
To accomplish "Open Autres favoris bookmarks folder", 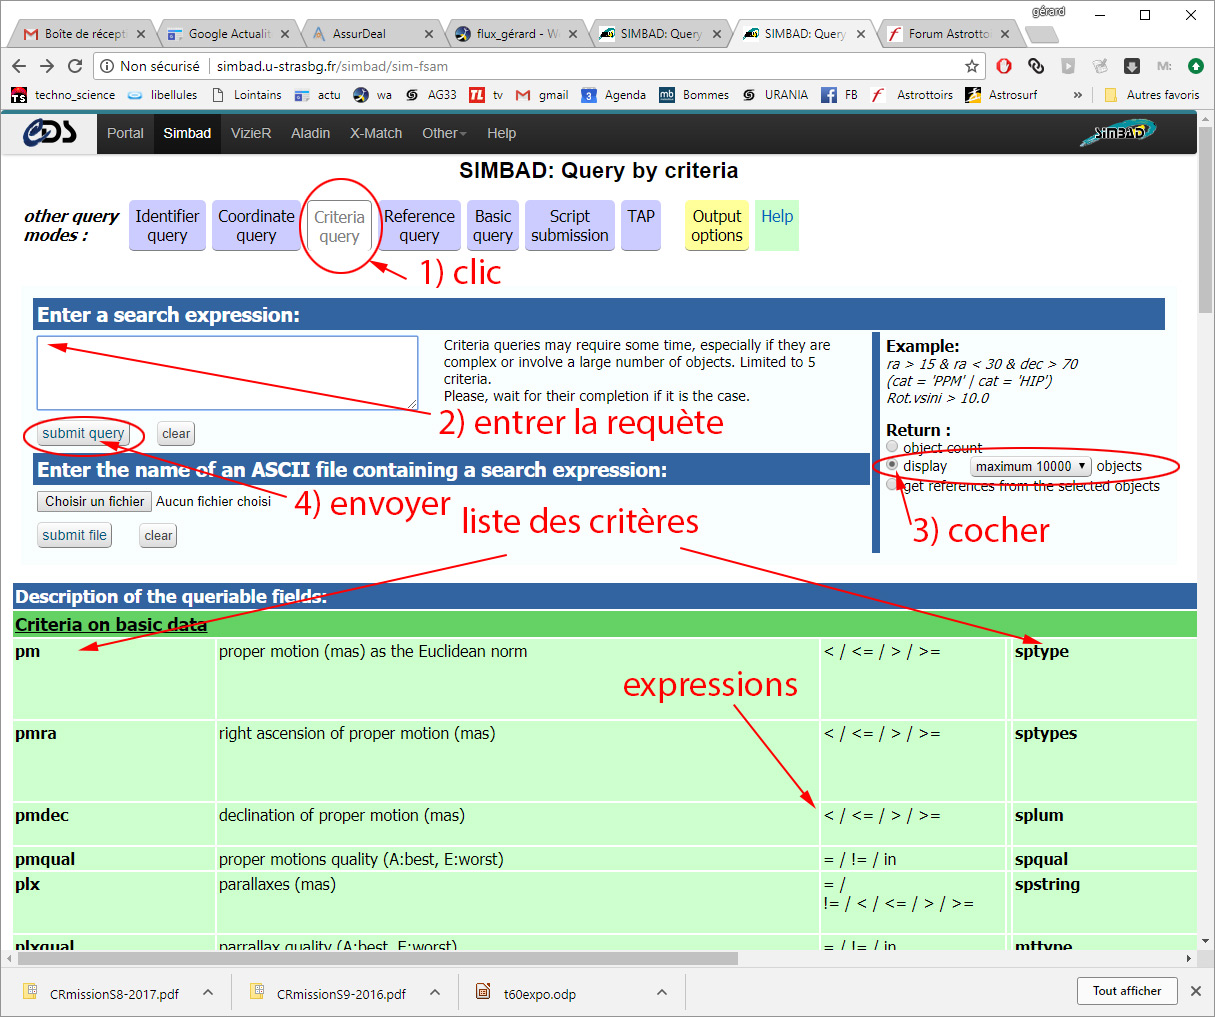I will [x=1152, y=95].
